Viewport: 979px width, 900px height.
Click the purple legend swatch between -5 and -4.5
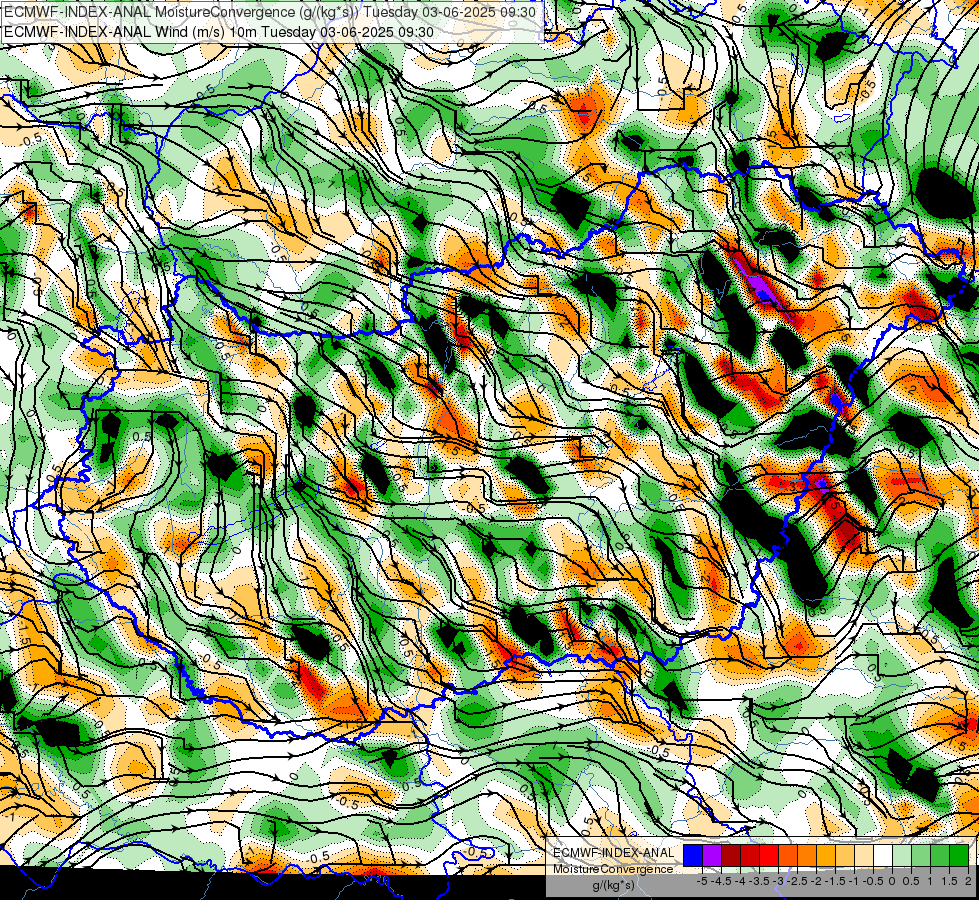(712, 855)
